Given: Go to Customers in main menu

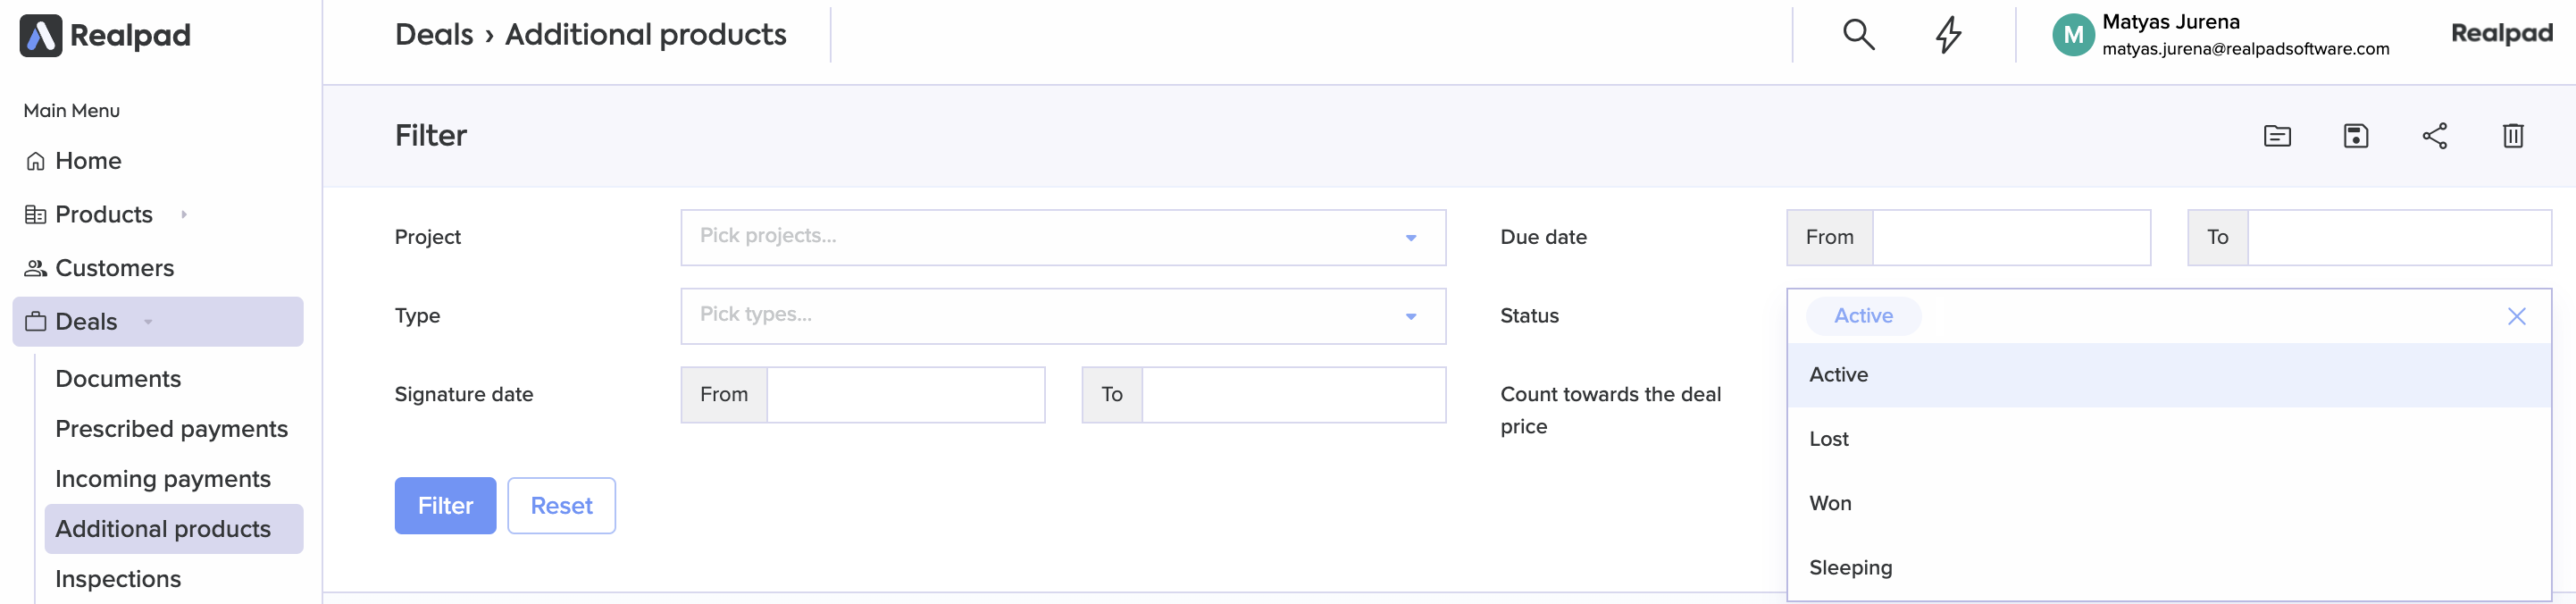Looking at the screenshot, I should tap(114, 268).
